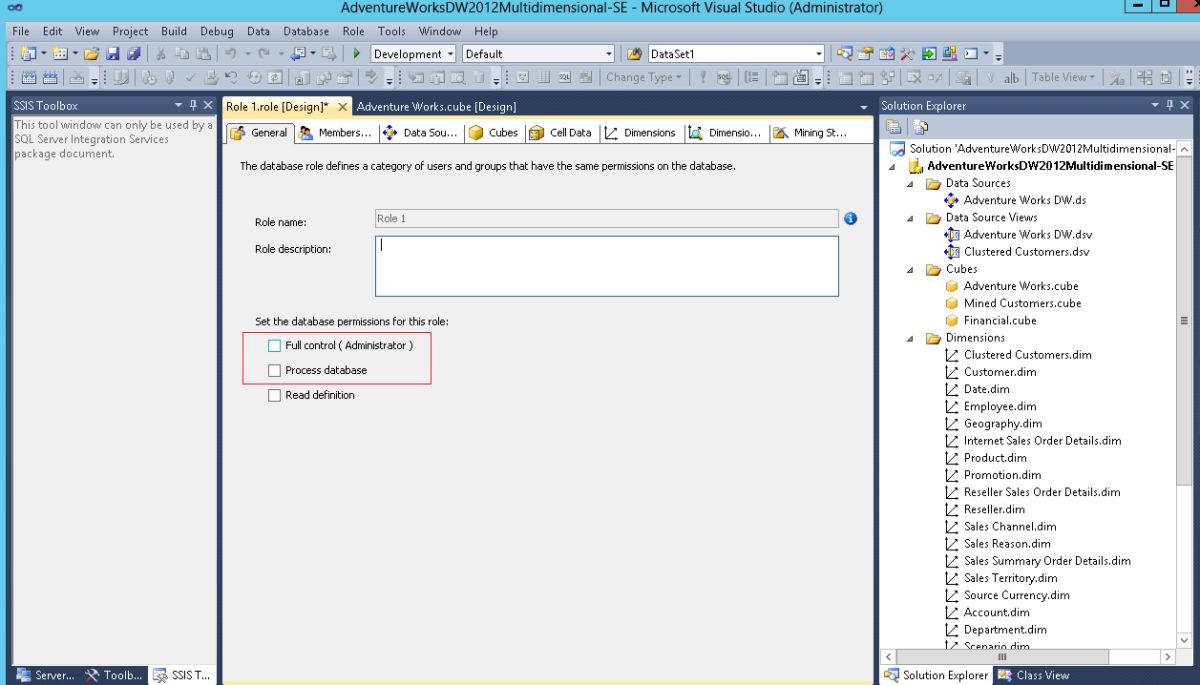Click the role name info icon

(851, 219)
